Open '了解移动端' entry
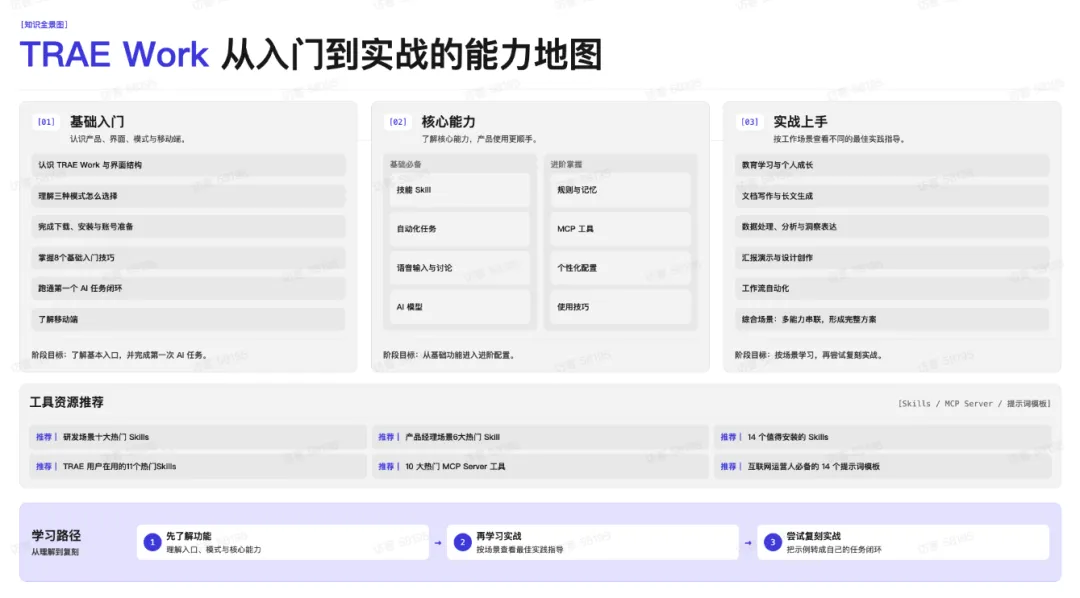The width and height of the screenshot is (1080, 598). click(x=188, y=320)
